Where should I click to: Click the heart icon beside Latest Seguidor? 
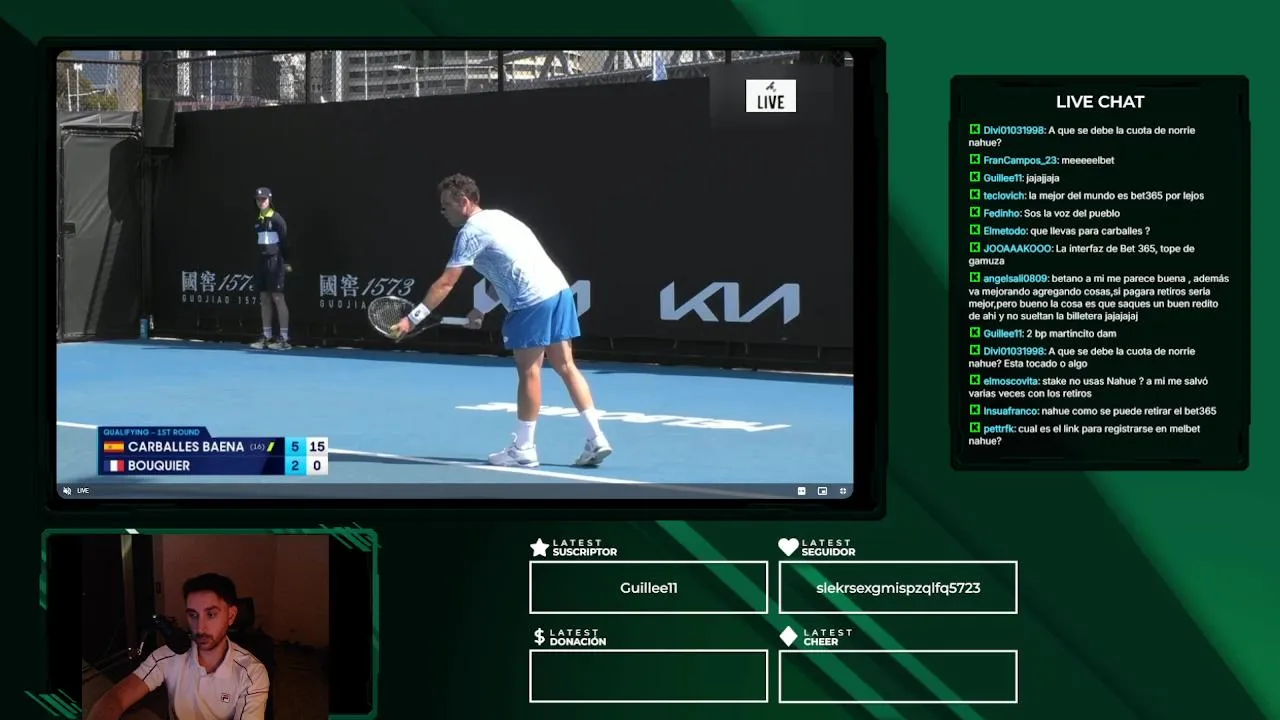pos(788,547)
